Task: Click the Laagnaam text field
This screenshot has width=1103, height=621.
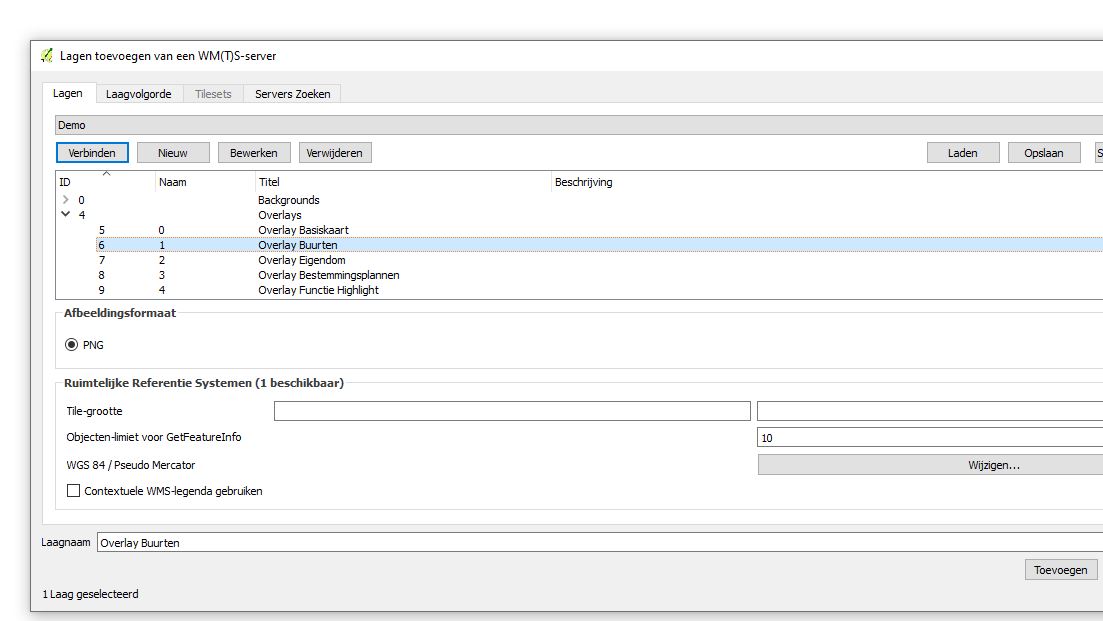Action: point(600,543)
